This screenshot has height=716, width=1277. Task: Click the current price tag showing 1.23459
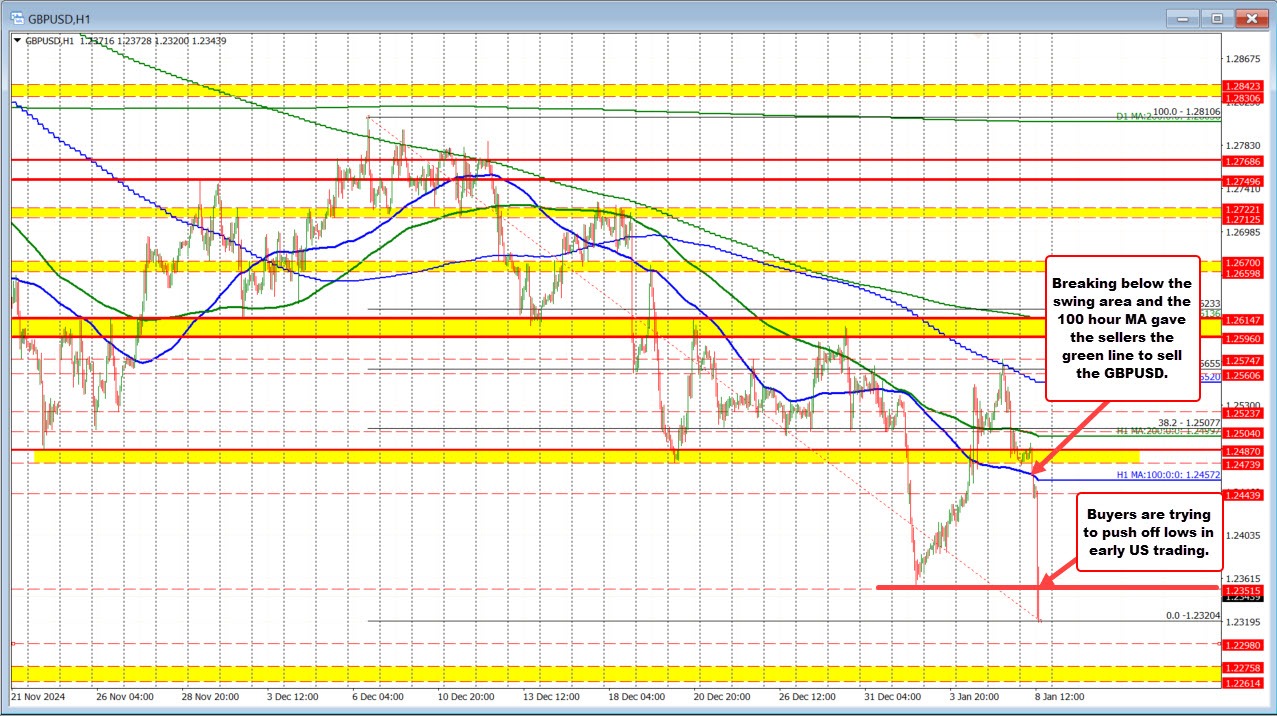pyautogui.click(x=1243, y=599)
